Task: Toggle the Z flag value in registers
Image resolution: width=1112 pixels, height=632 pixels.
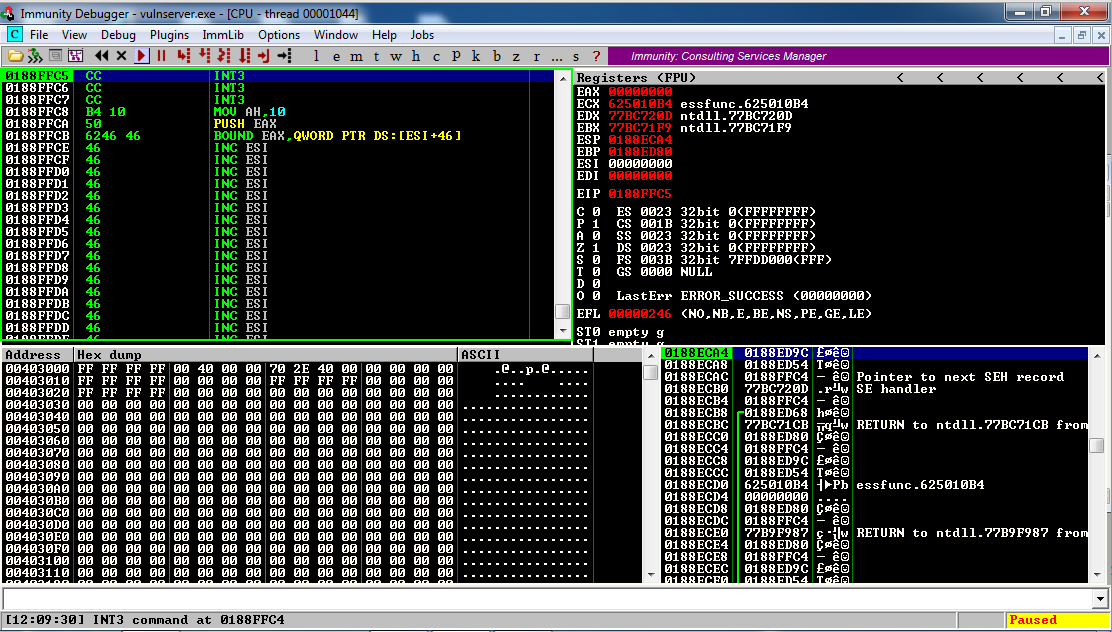Action: 594,247
